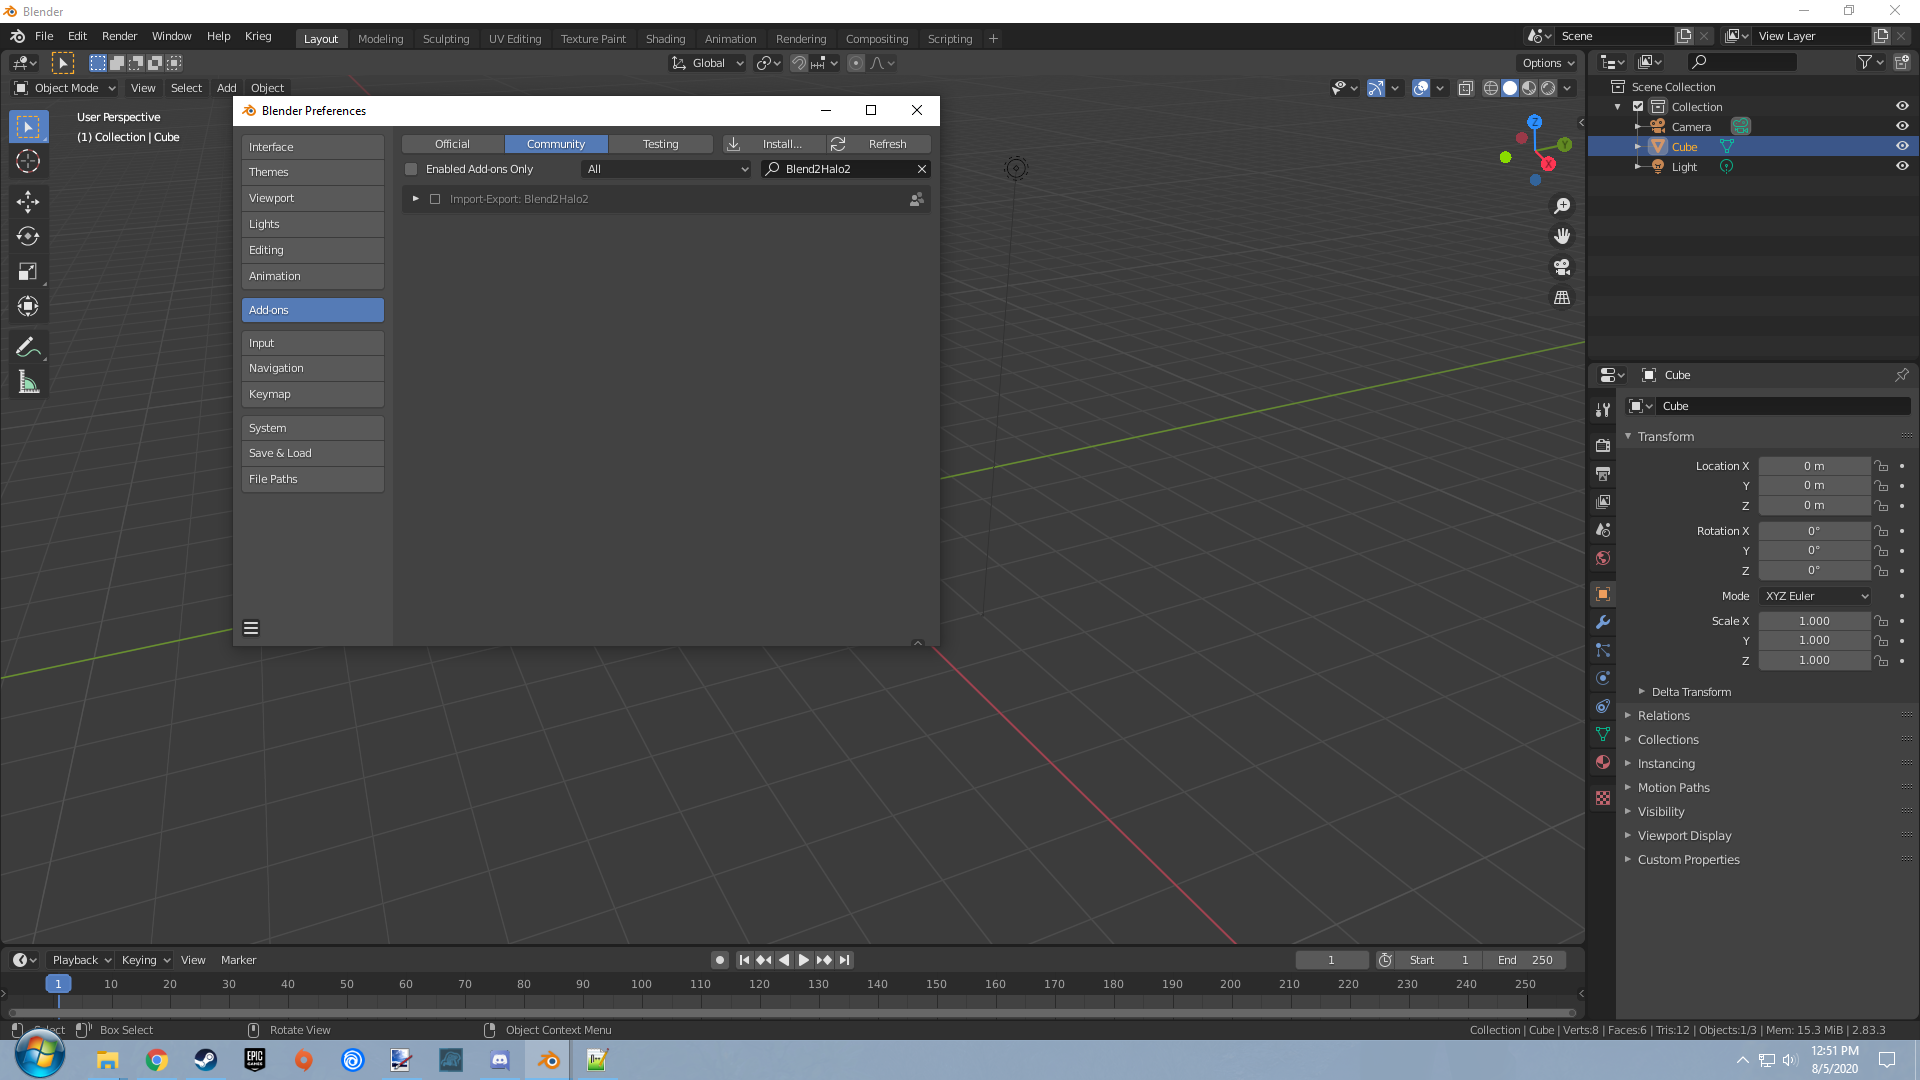Hide the Cube in the outliner
This screenshot has width=1920, height=1080.
click(x=1902, y=146)
